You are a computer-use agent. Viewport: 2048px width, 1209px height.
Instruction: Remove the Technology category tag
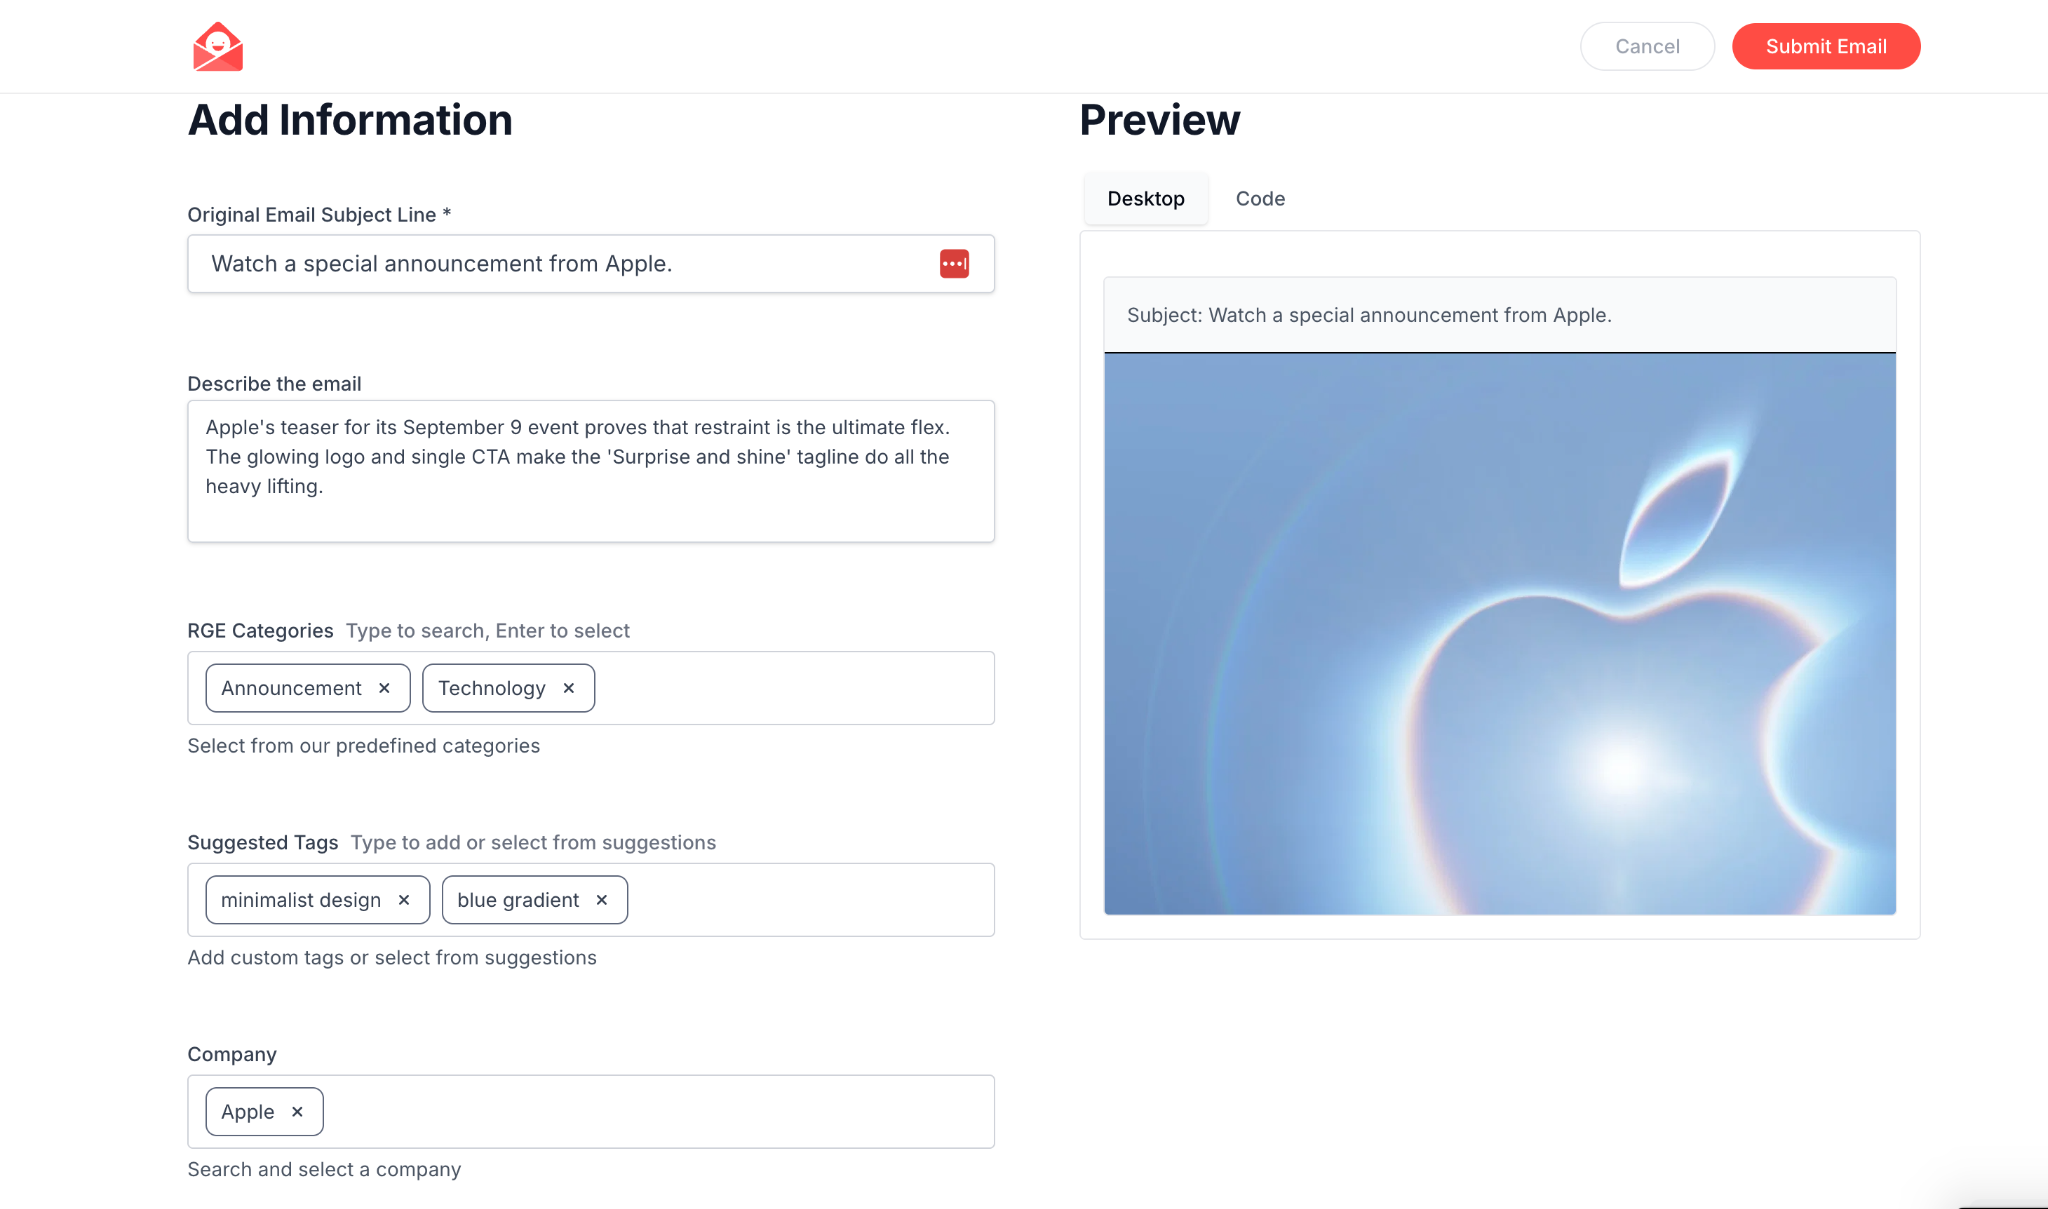tap(569, 688)
